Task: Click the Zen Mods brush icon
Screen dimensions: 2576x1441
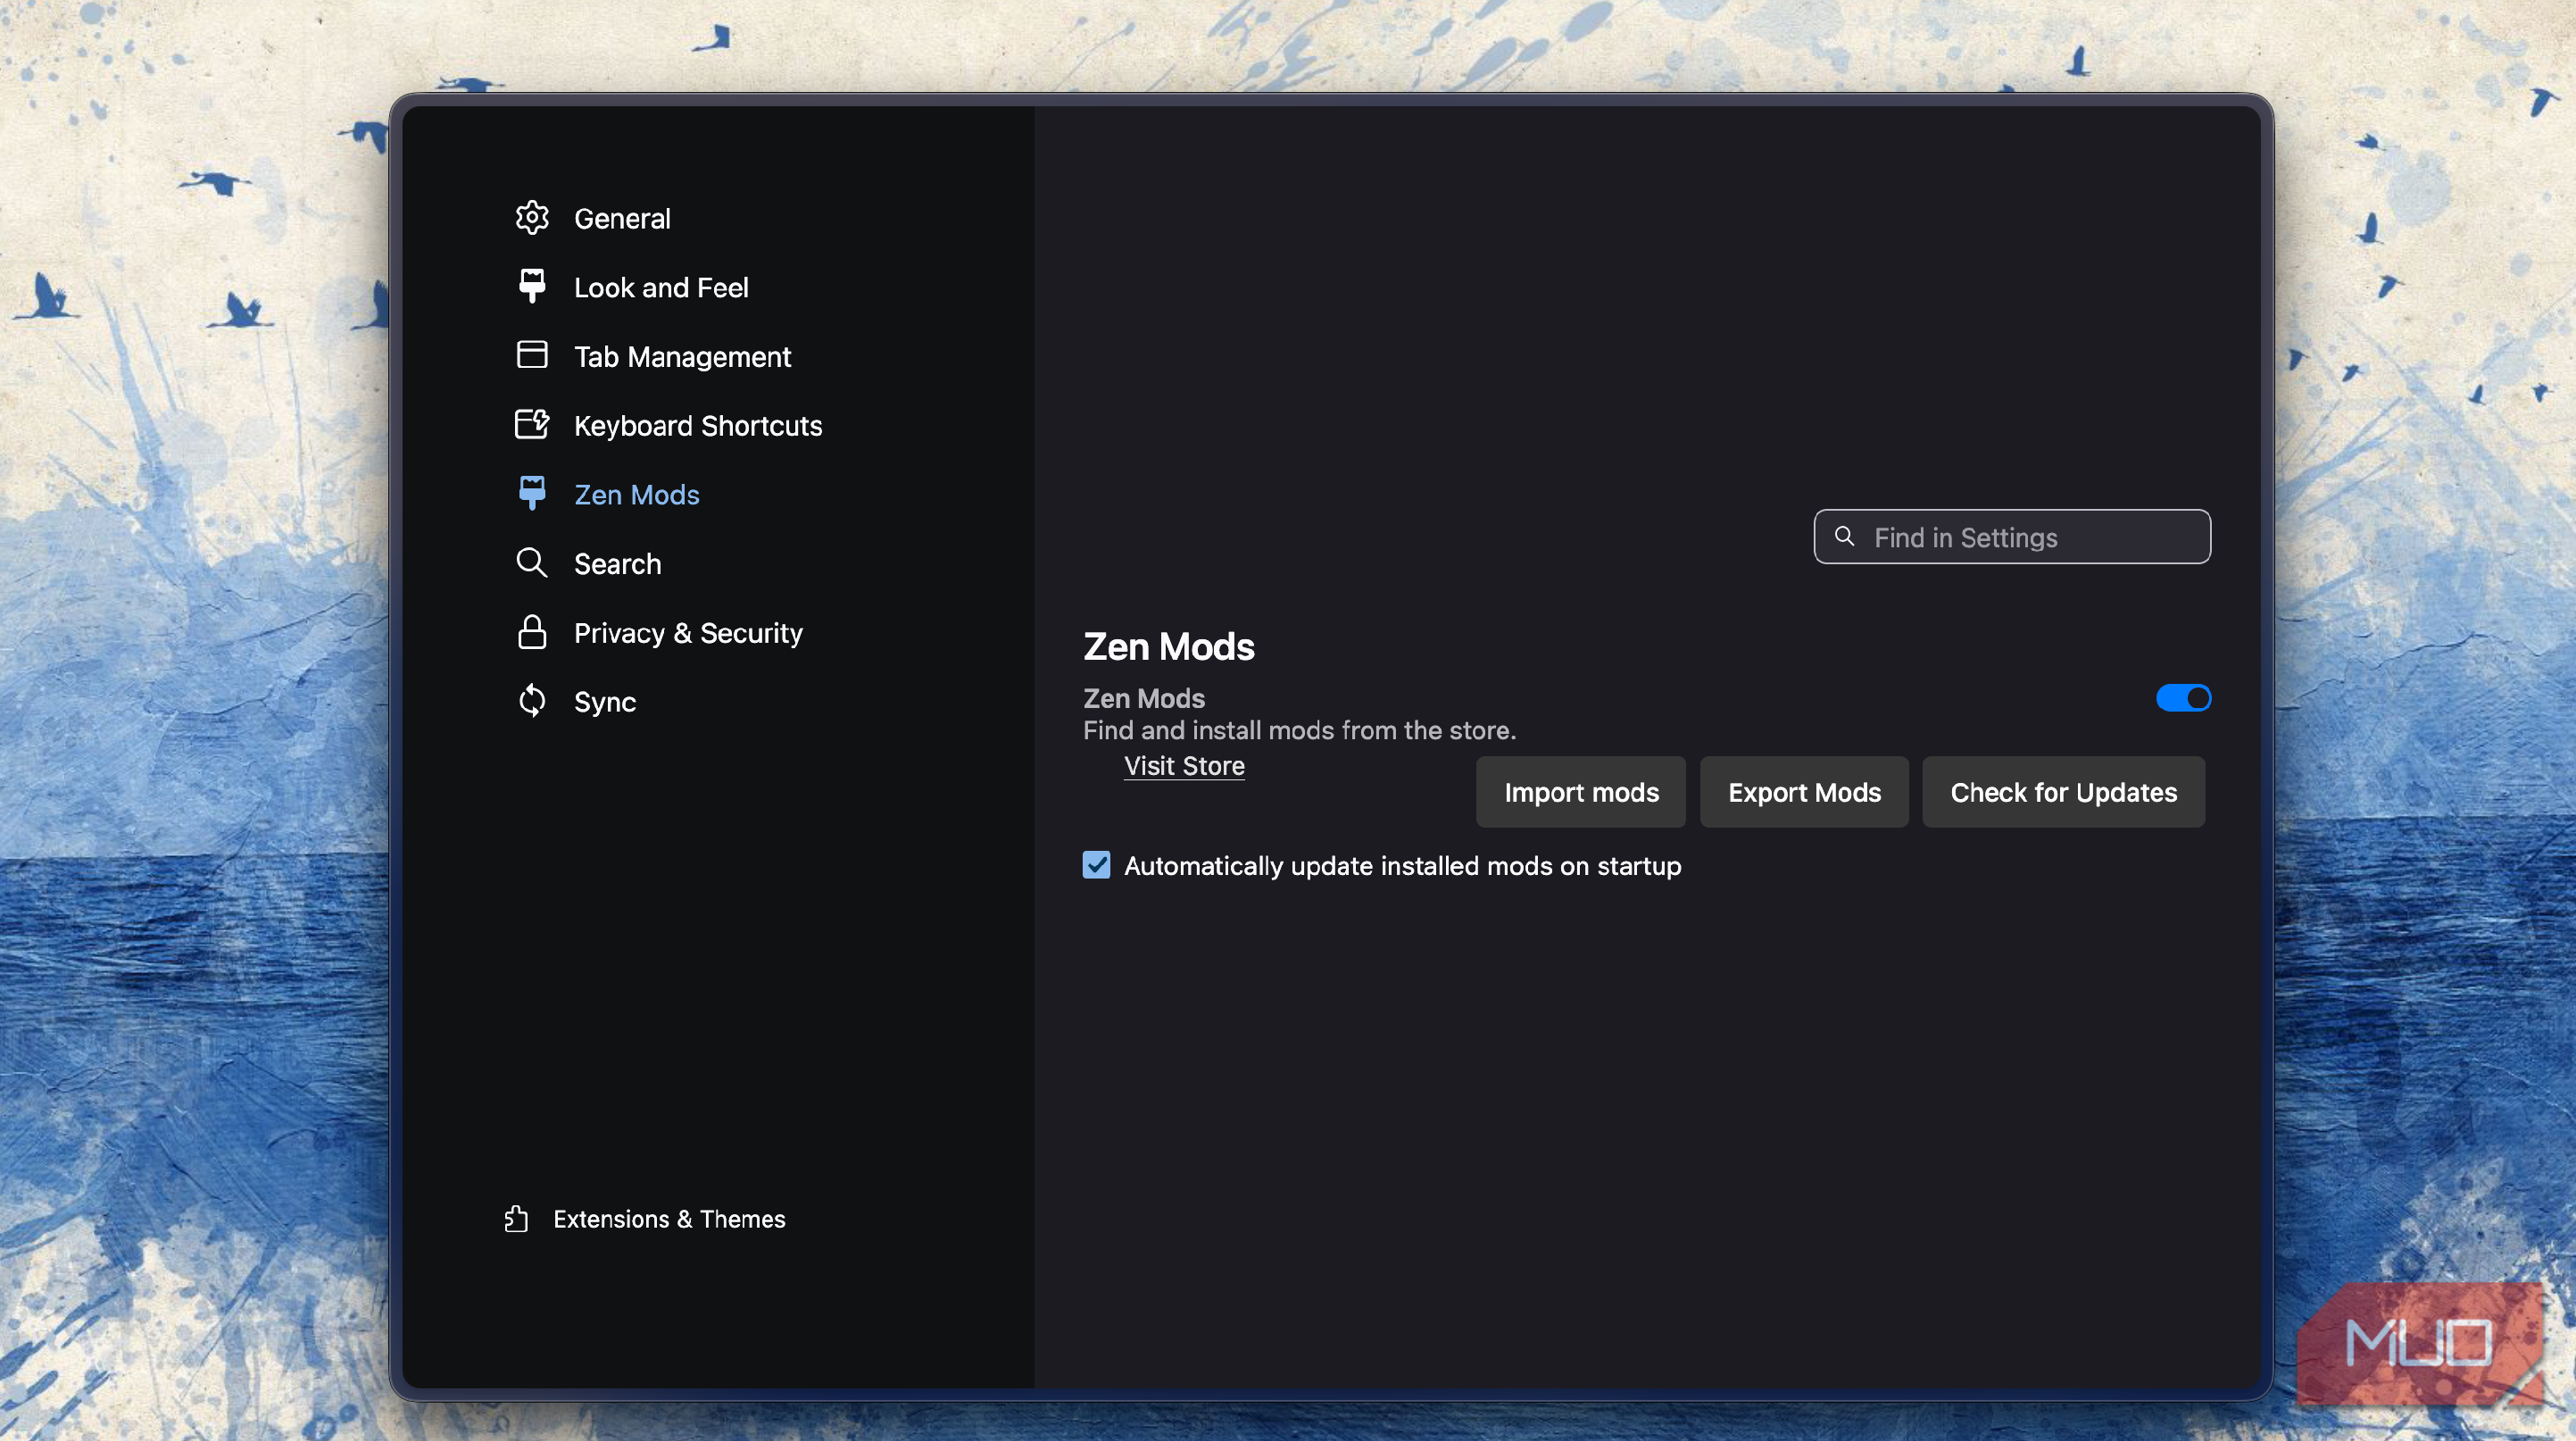Action: tap(532, 494)
